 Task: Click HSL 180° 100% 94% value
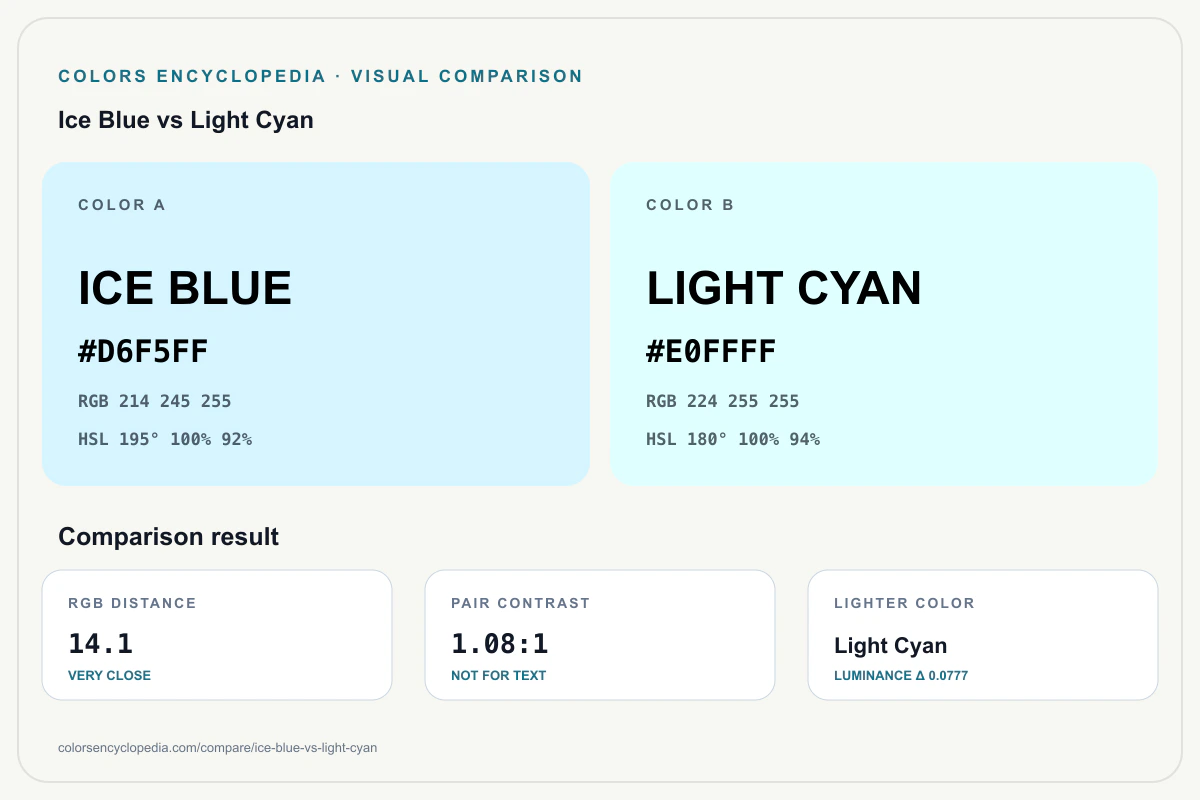click(733, 439)
